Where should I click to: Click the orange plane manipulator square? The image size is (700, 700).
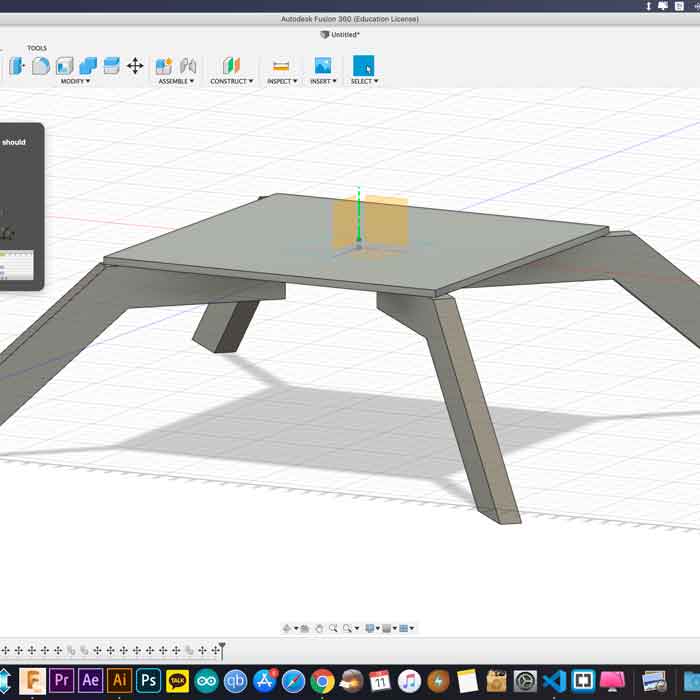tap(370, 221)
